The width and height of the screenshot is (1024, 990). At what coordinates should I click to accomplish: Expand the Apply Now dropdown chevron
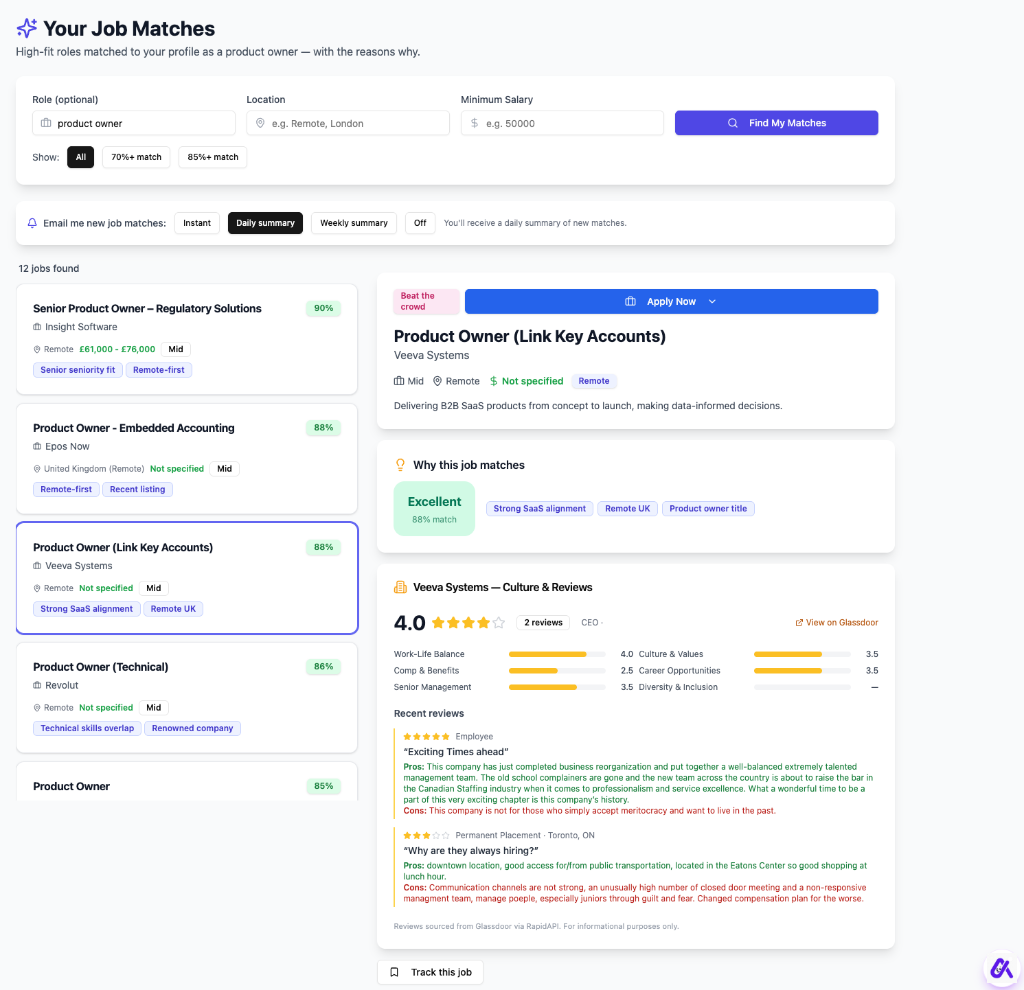(712, 301)
